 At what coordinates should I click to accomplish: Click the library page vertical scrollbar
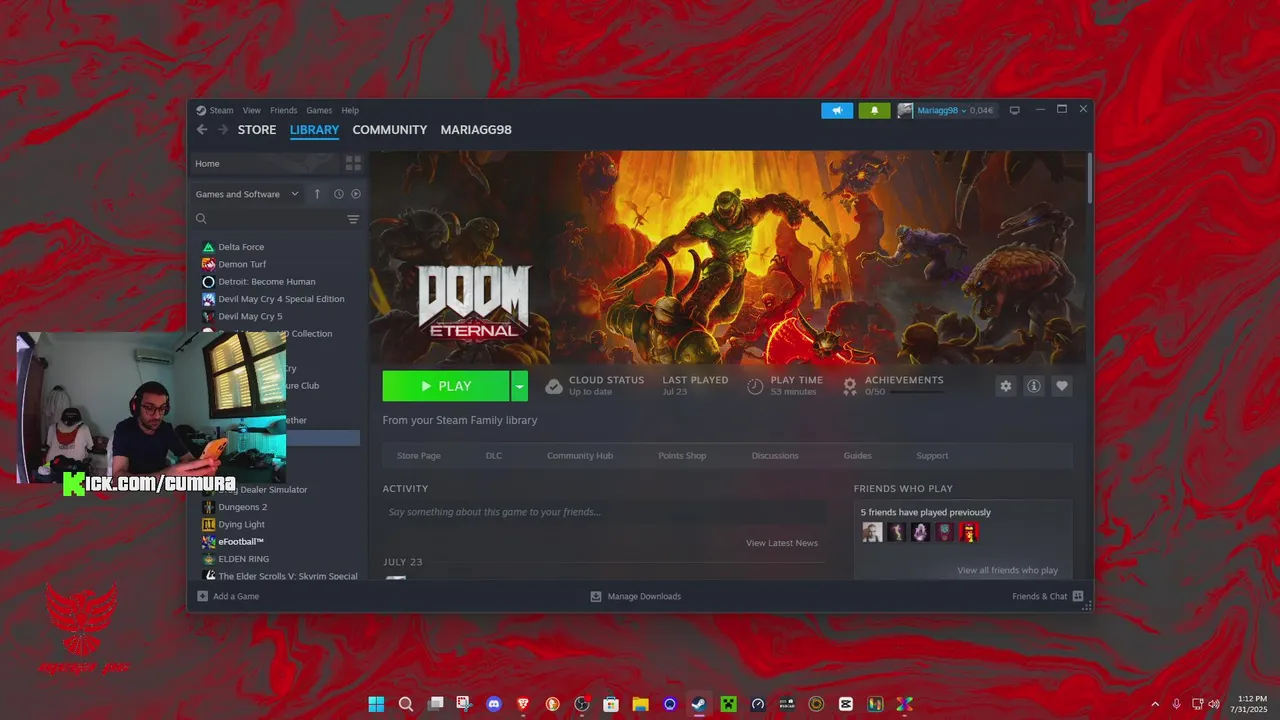[1089, 180]
